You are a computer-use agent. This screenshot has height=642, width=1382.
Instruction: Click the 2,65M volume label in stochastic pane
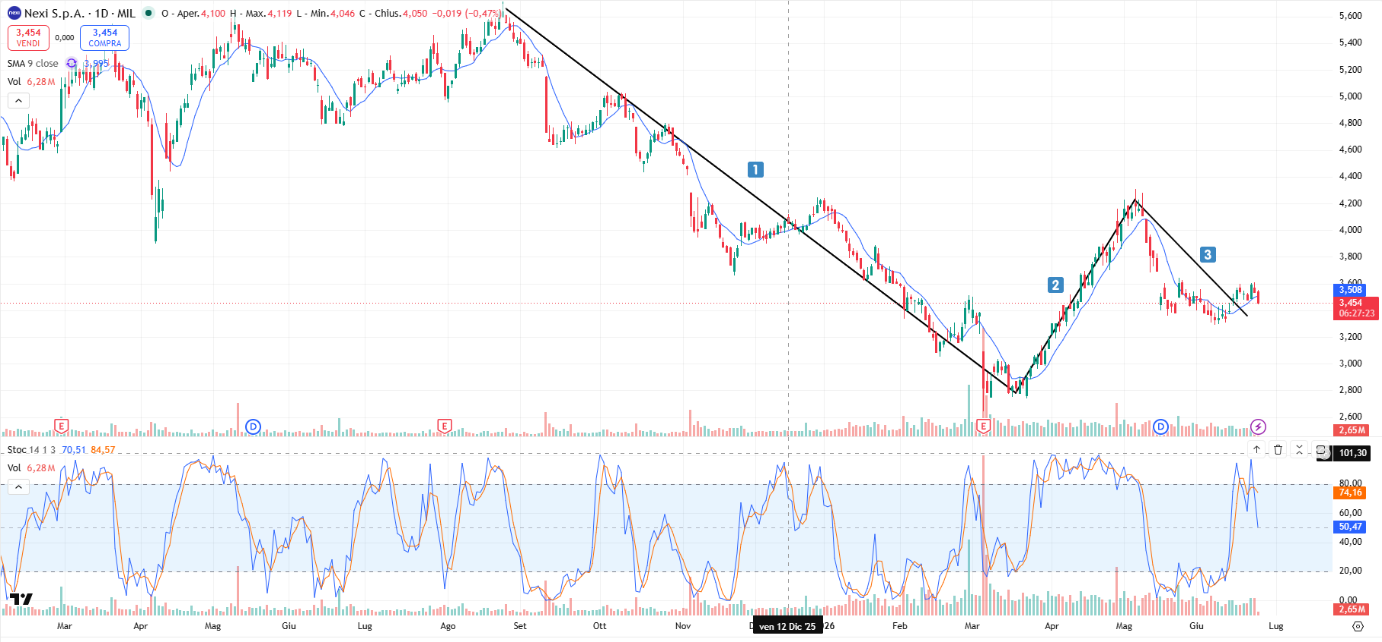click(1351, 609)
